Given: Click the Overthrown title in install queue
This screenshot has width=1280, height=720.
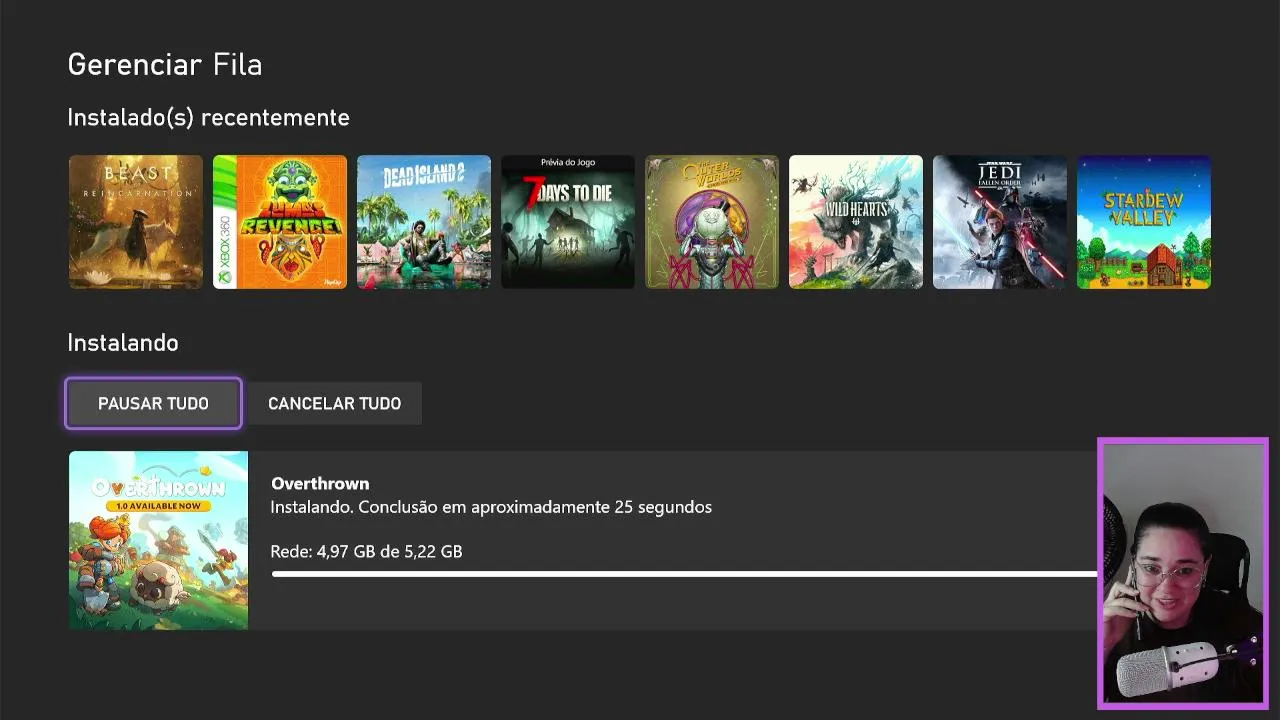Looking at the screenshot, I should [x=320, y=483].
